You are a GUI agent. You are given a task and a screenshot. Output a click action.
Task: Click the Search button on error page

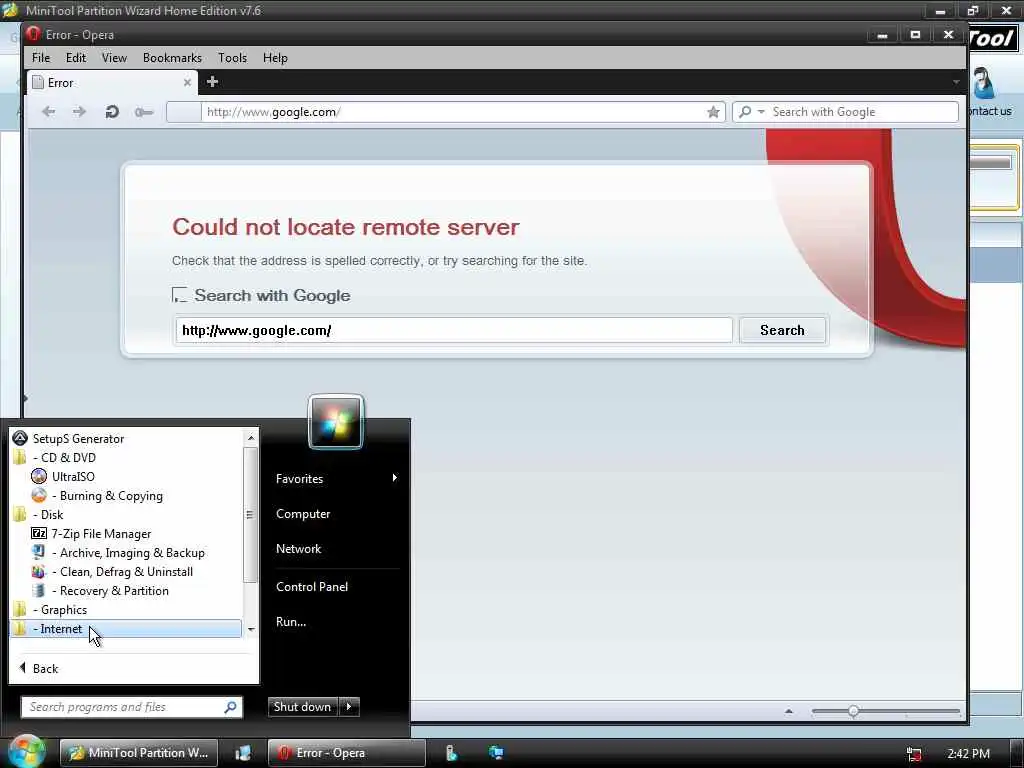782,330
